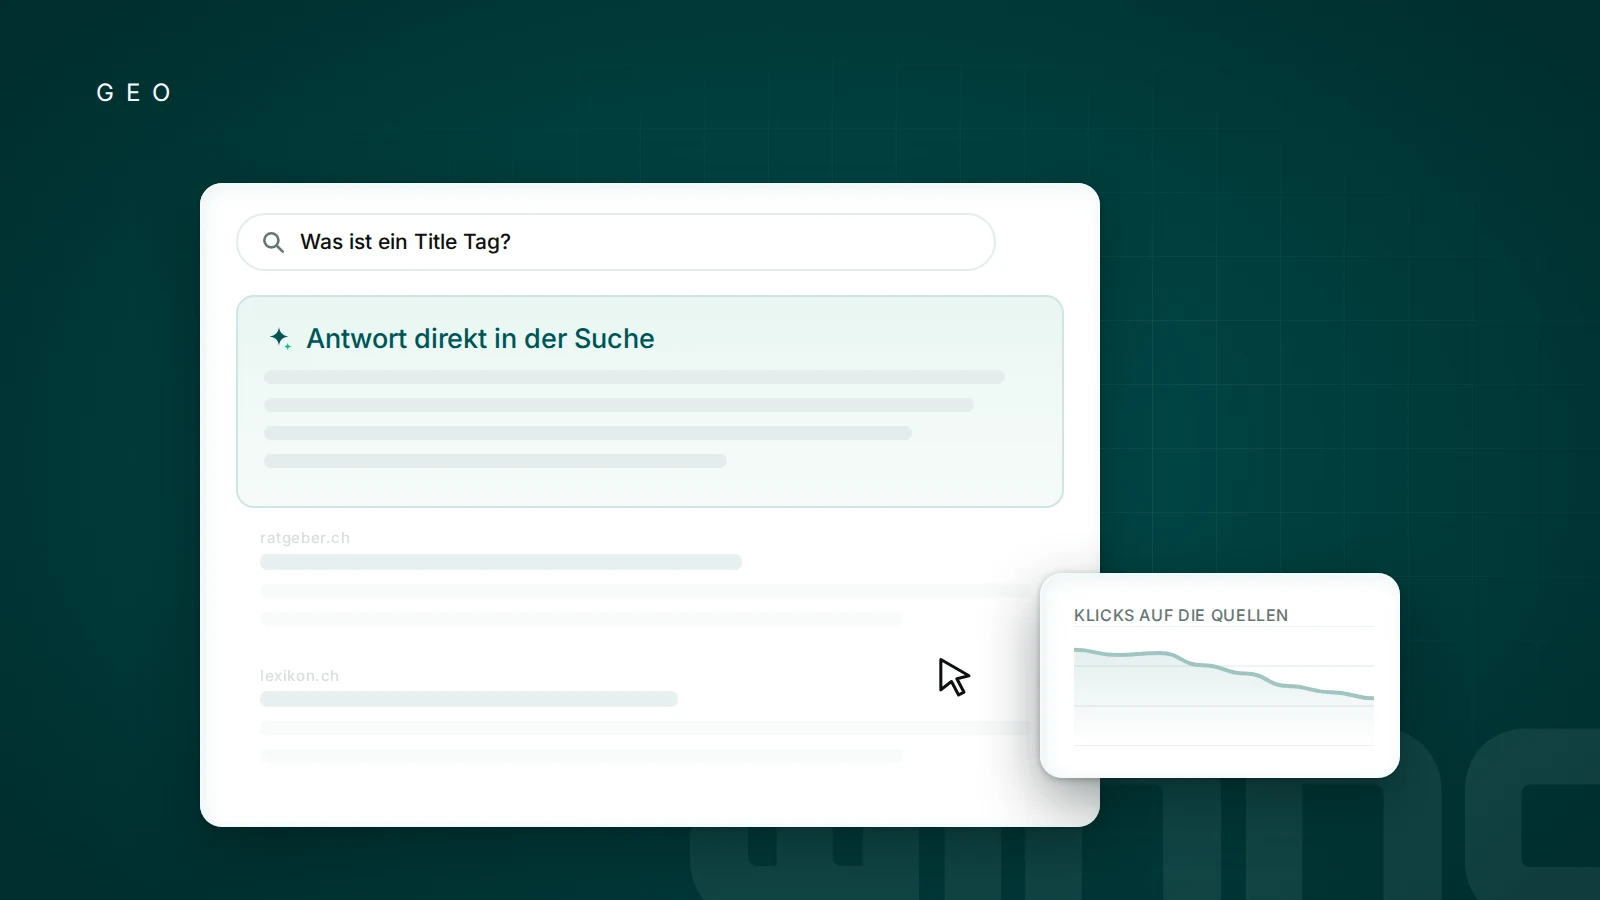Click the sparkle icon beside Antwort direkt

pyautogui.click(x=281, y=339)
